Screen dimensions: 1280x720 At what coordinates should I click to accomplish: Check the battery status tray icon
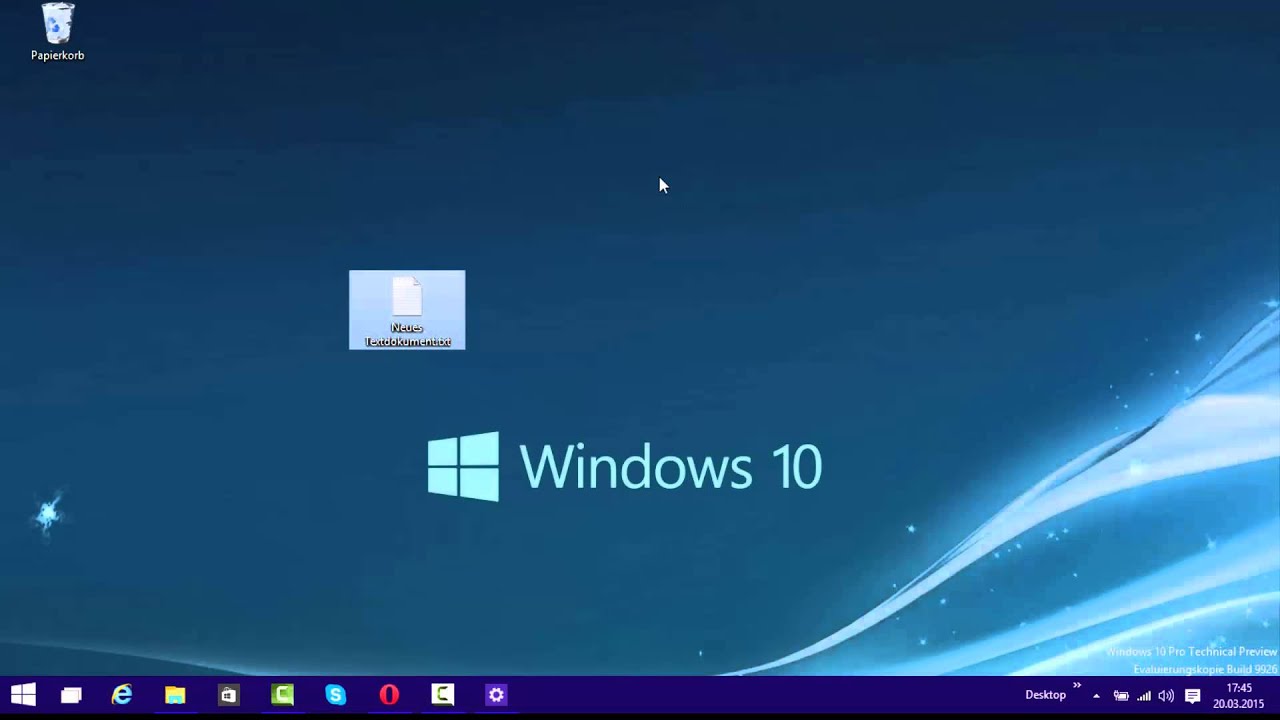1121,696
